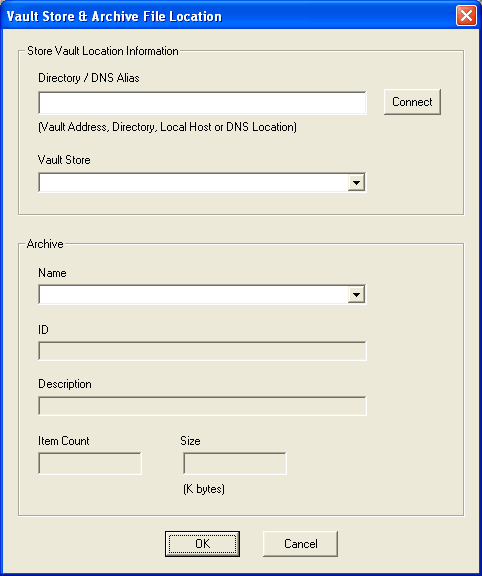
Task: Dismiss the dialog with Cancel
Action: tap(301, 544)
